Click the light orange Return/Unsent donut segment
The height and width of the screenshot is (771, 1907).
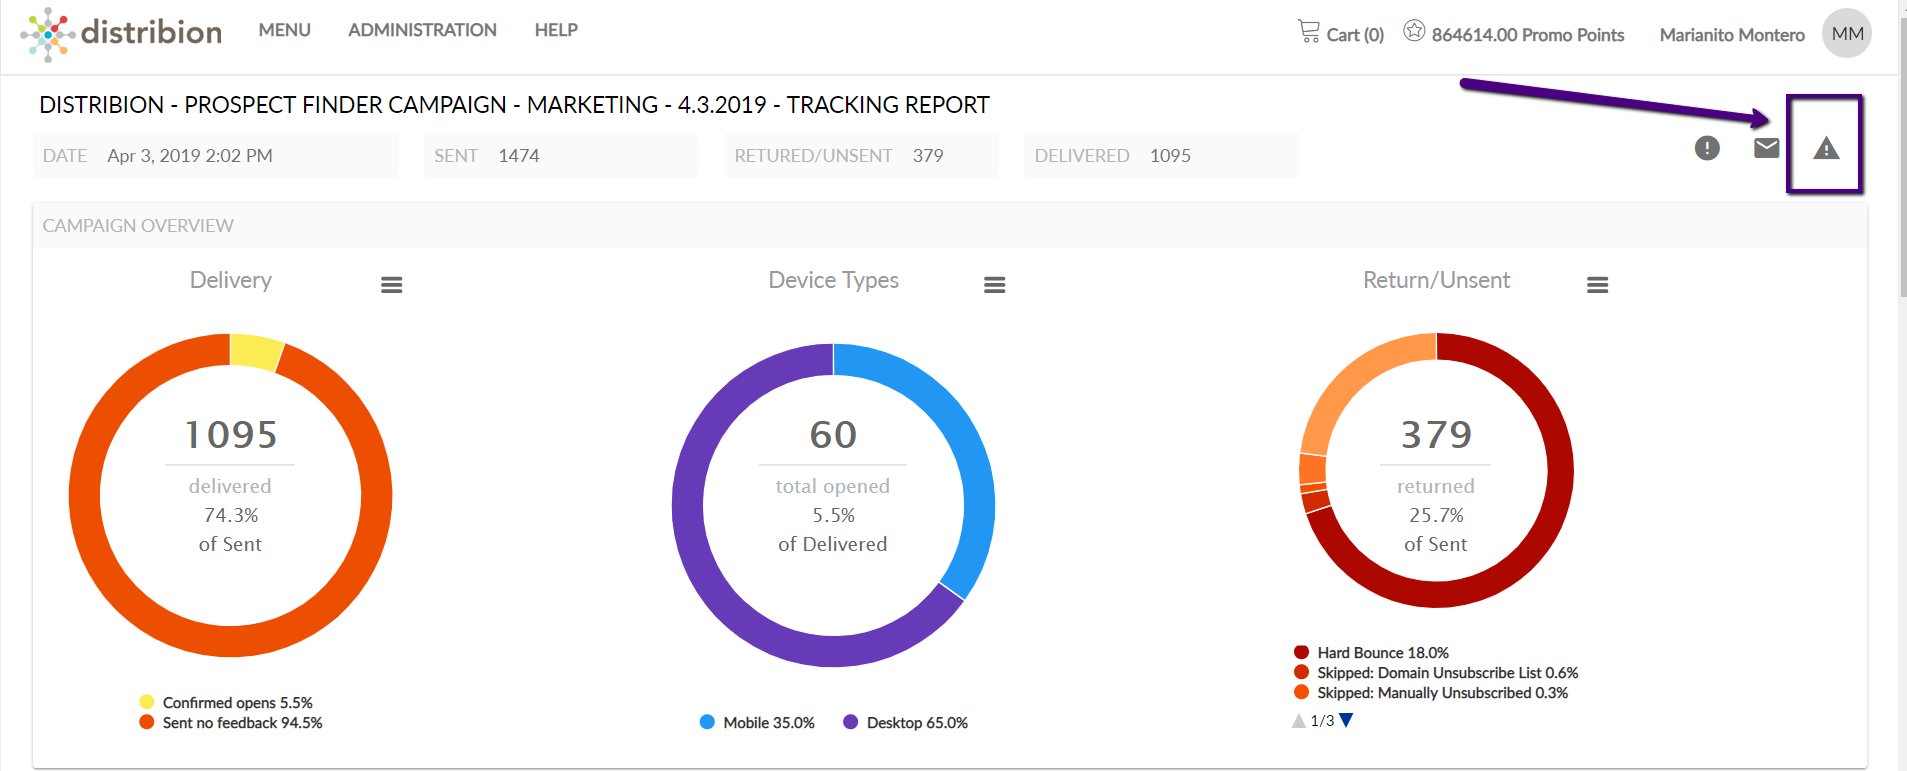1347,387
